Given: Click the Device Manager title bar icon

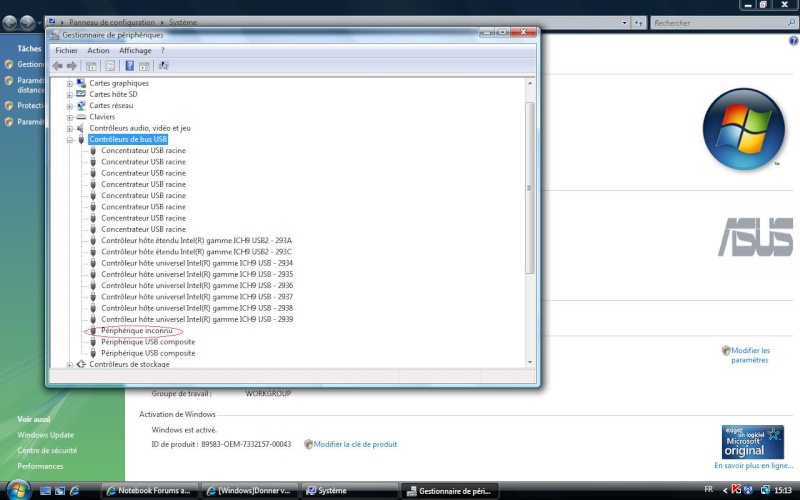Looking at the screenshot, I should tap(55, 35).
